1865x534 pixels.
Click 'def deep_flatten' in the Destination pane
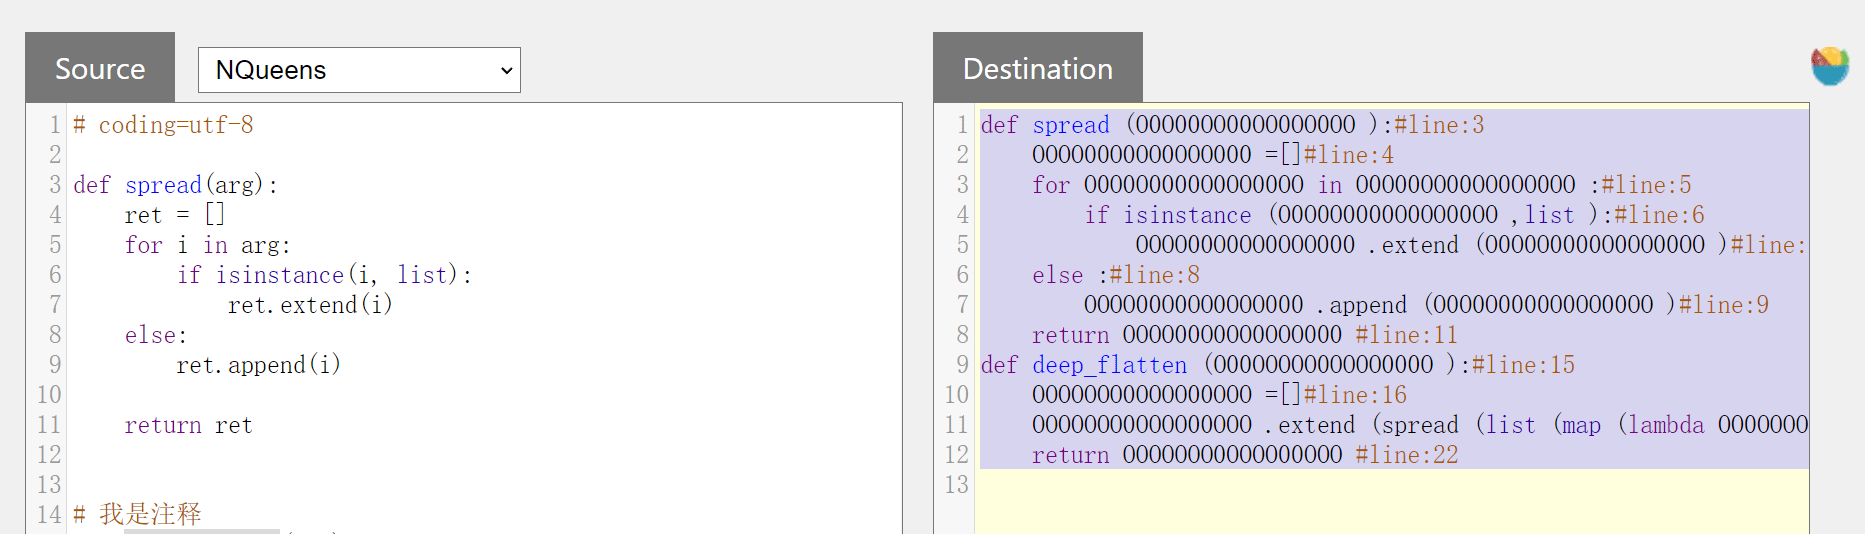1110,365
